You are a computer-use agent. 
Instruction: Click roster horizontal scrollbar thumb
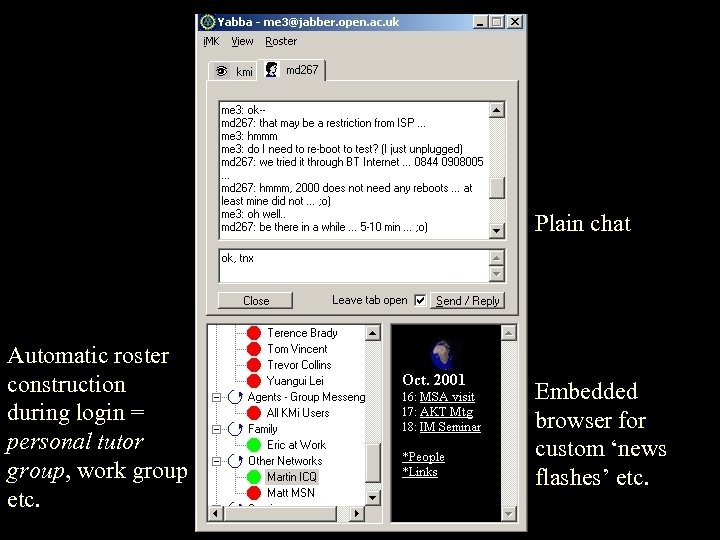280,513
